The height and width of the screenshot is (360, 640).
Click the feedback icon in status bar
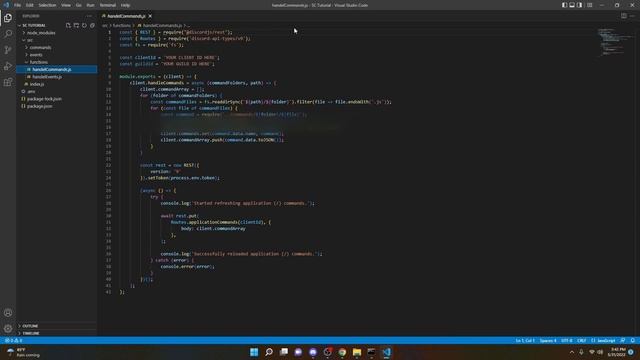(x=623, y=340)
